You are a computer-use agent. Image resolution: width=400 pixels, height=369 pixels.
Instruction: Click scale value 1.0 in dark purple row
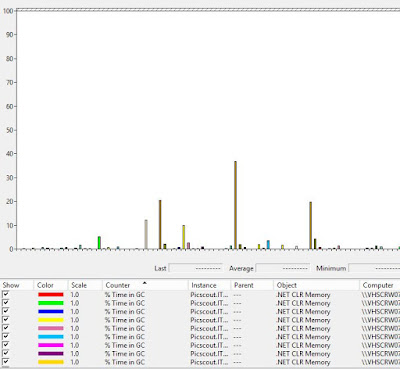click(x=75, y=354)
